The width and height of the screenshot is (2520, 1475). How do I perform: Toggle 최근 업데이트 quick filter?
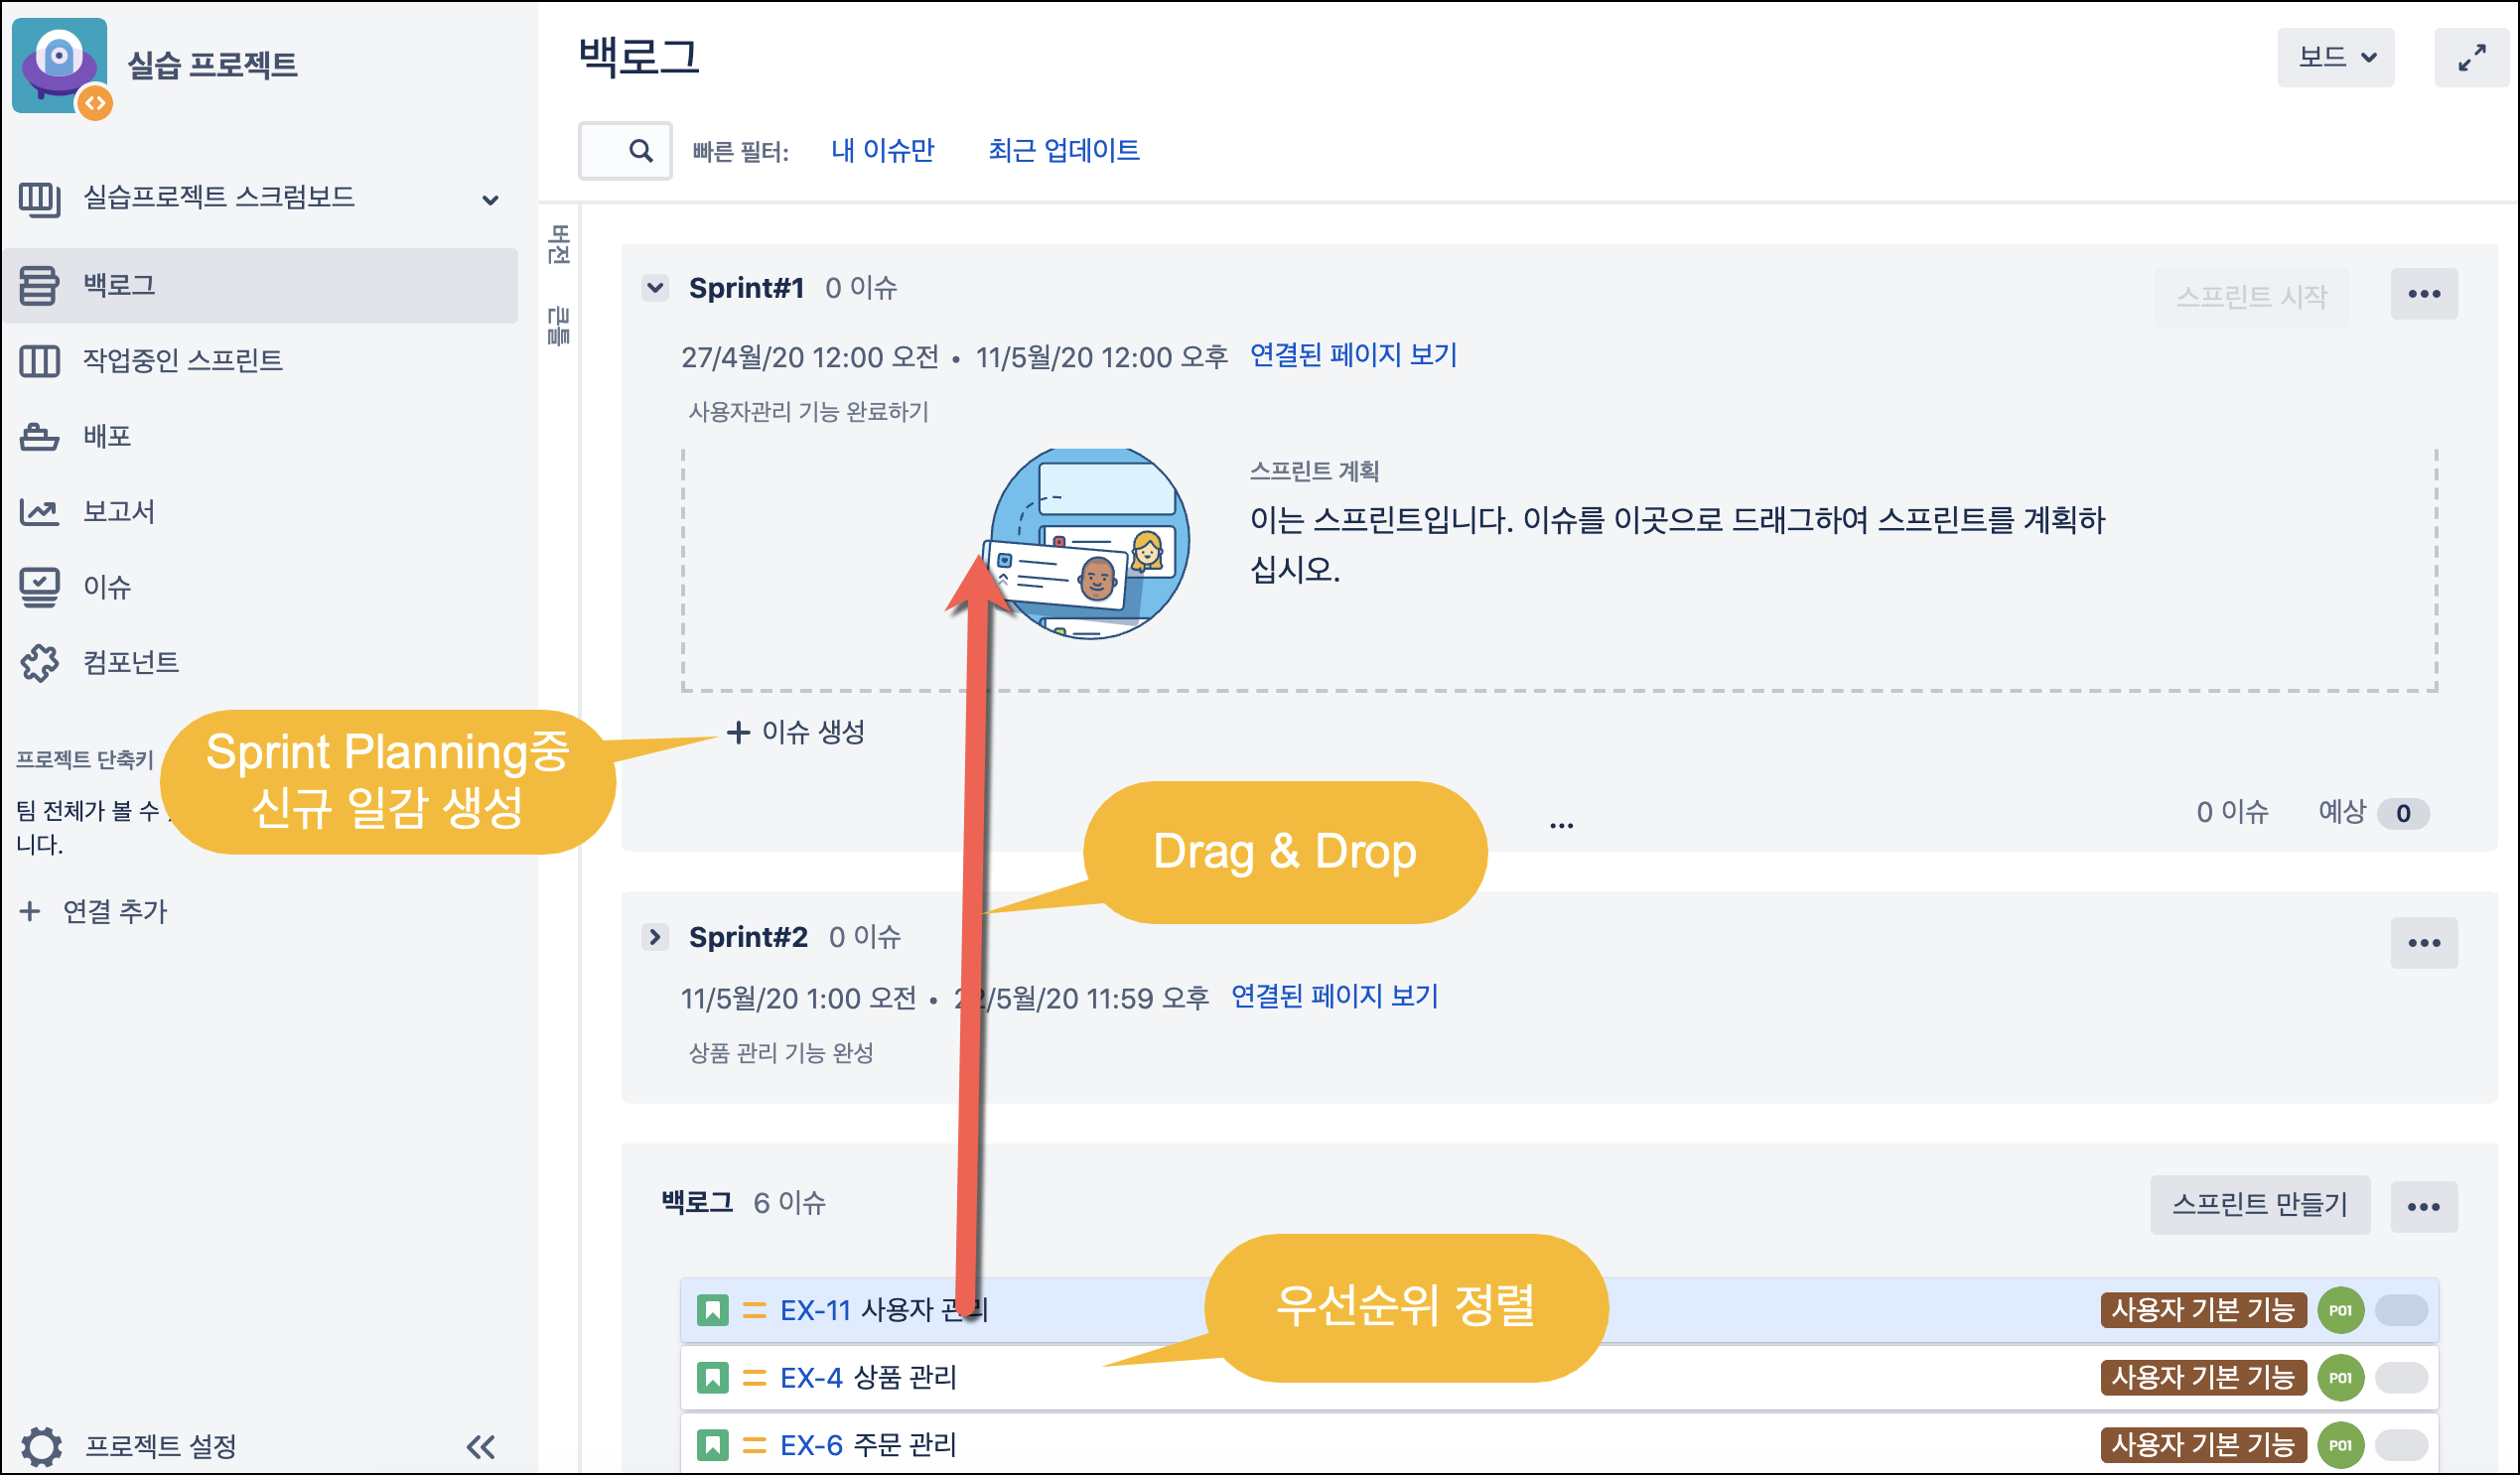1063,151
